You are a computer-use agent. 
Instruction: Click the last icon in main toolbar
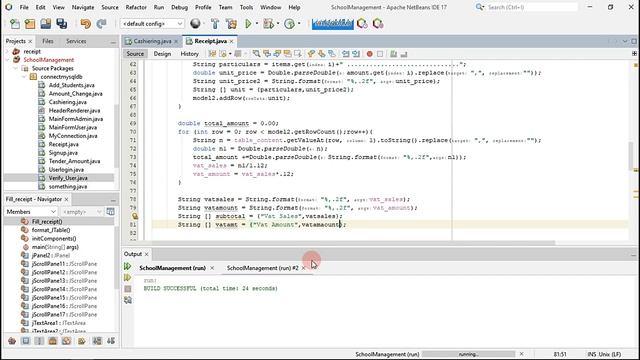[378, 24]
